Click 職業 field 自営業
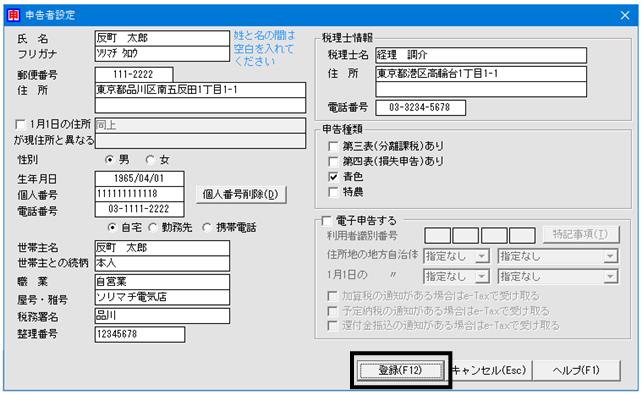The width and height of the screenshot is (642, 395). coord(162,282)
